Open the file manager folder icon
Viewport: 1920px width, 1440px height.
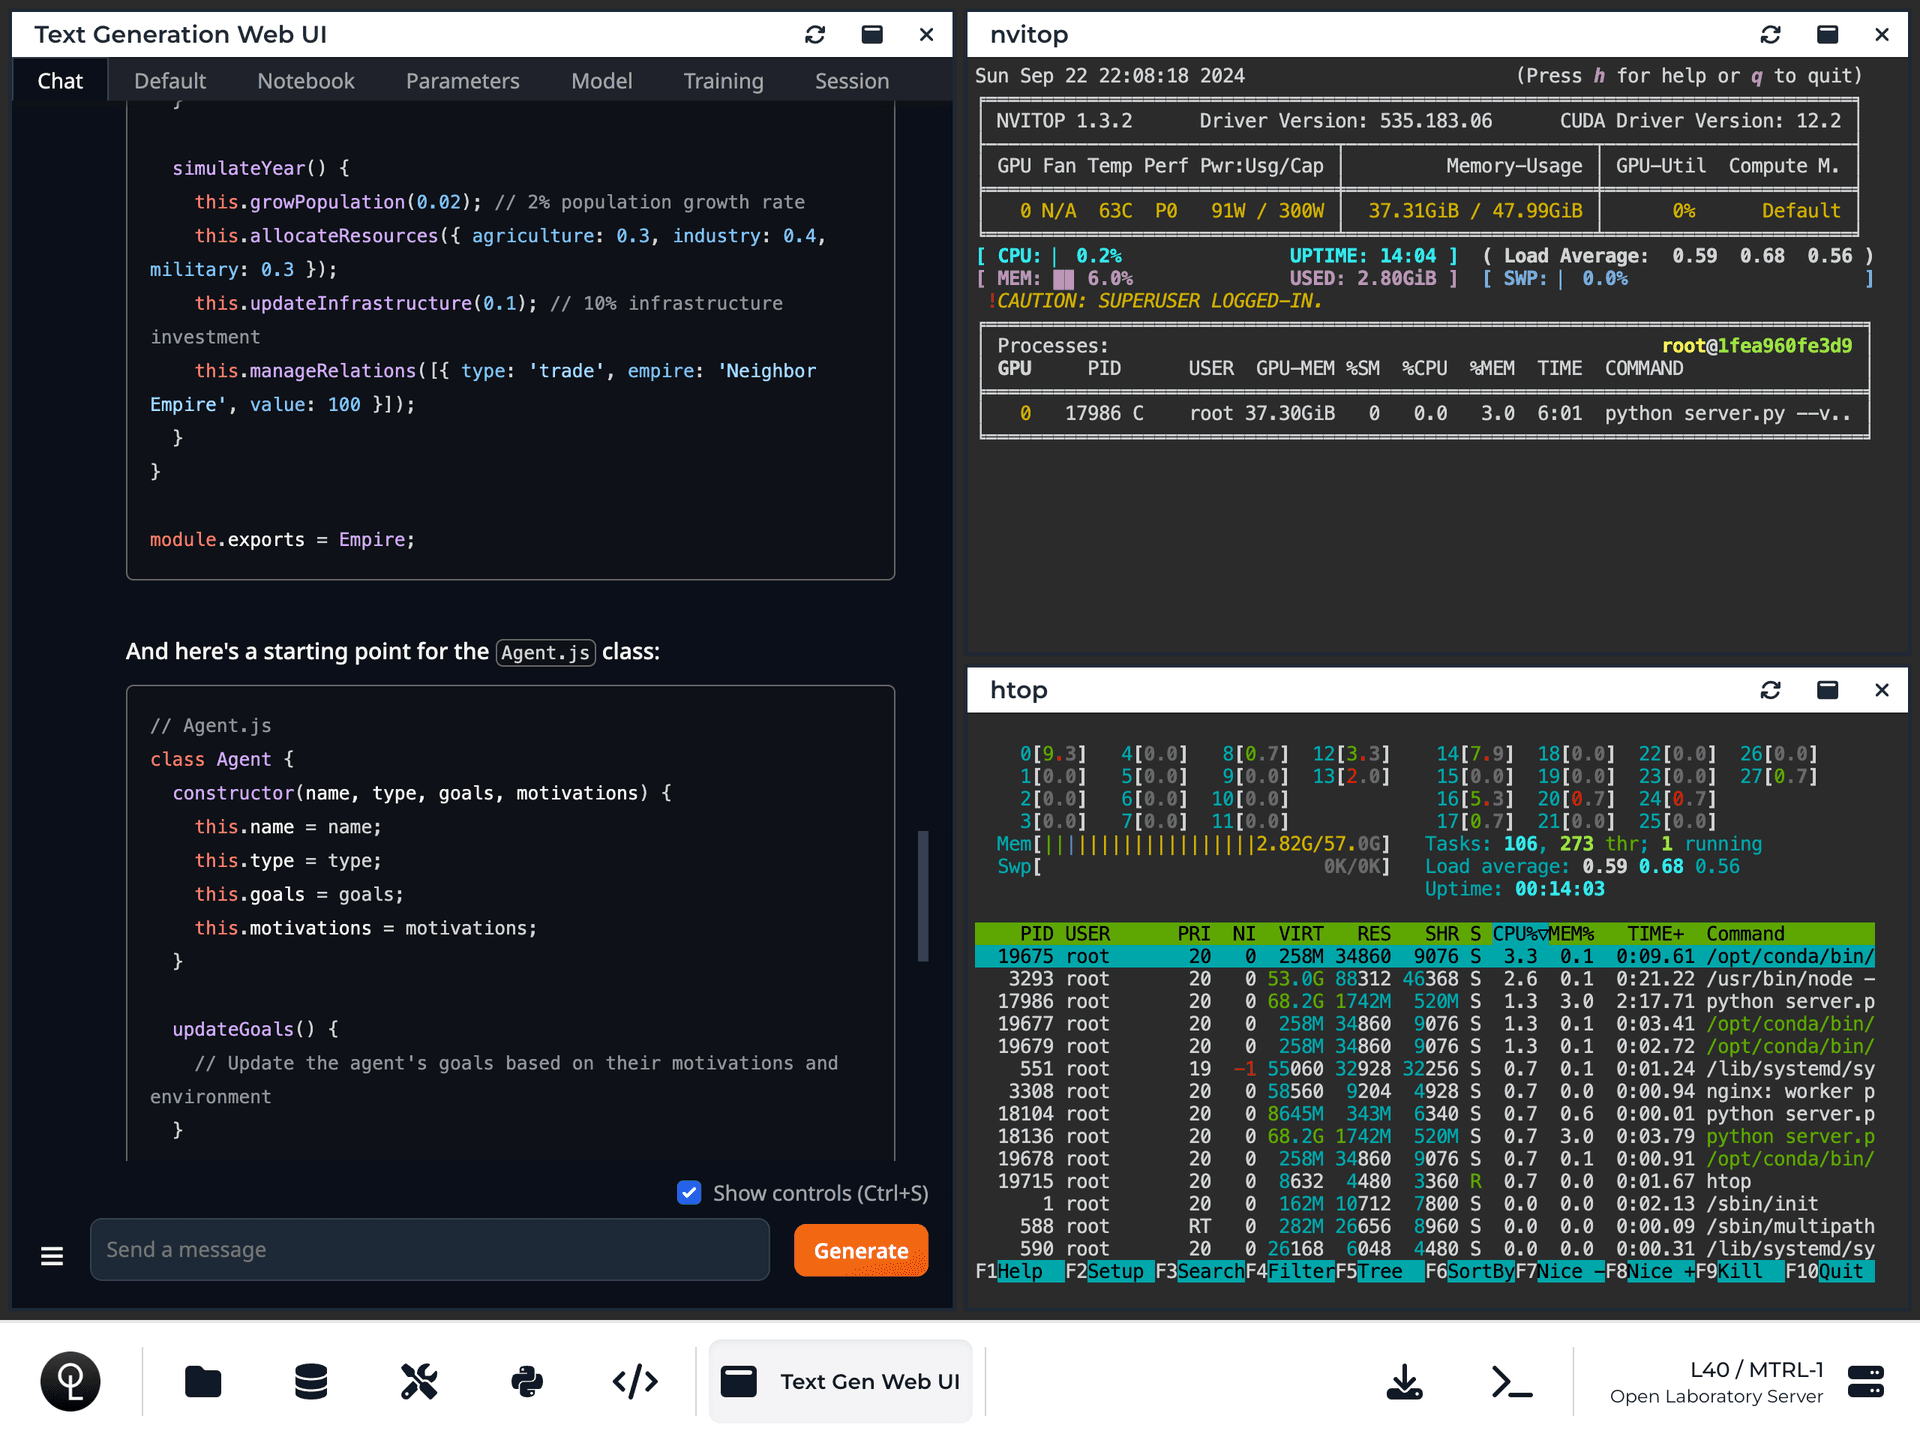(x=203, y=1382)
